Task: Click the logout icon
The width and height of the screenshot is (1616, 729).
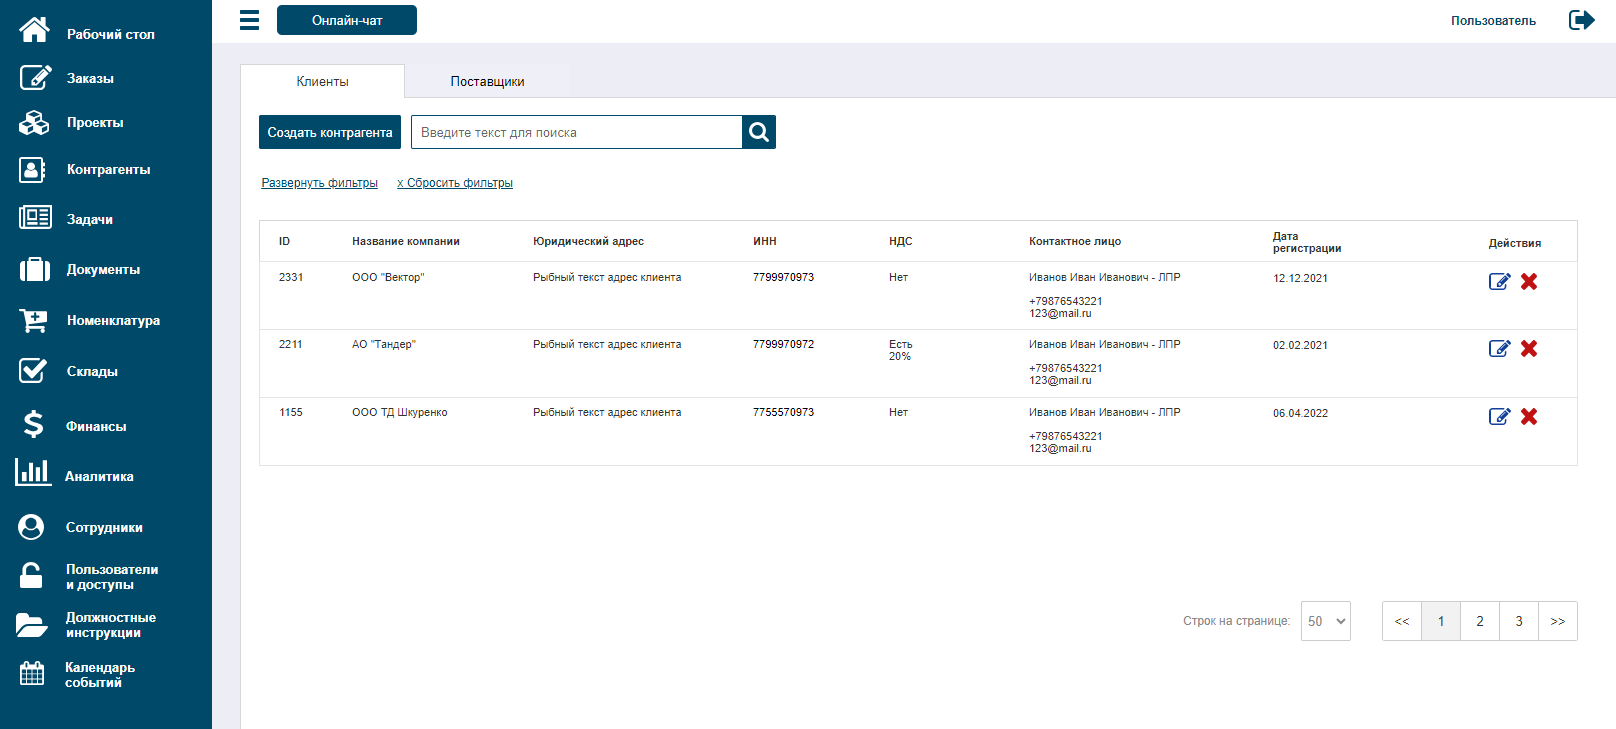Action: point(1581,20)
